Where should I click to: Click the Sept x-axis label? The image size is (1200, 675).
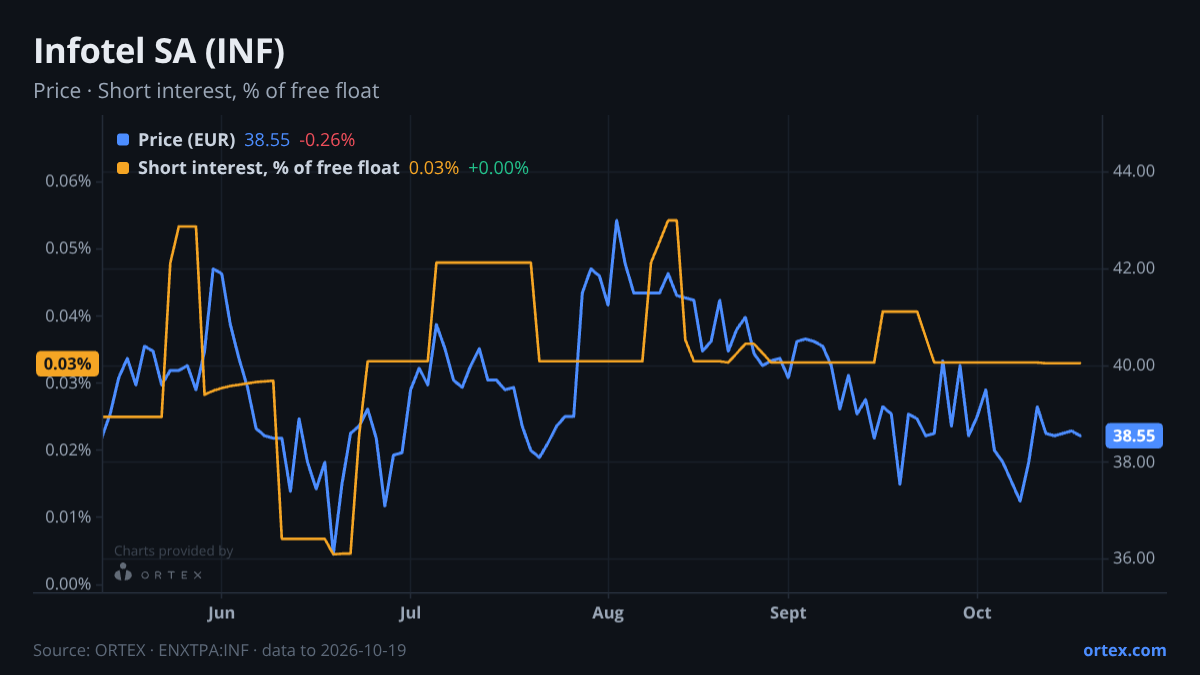(x=789, y=612)
